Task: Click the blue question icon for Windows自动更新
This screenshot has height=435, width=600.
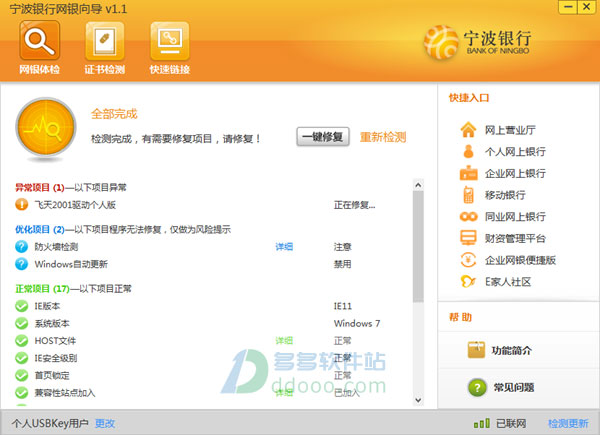Action: tap(21, 264)
